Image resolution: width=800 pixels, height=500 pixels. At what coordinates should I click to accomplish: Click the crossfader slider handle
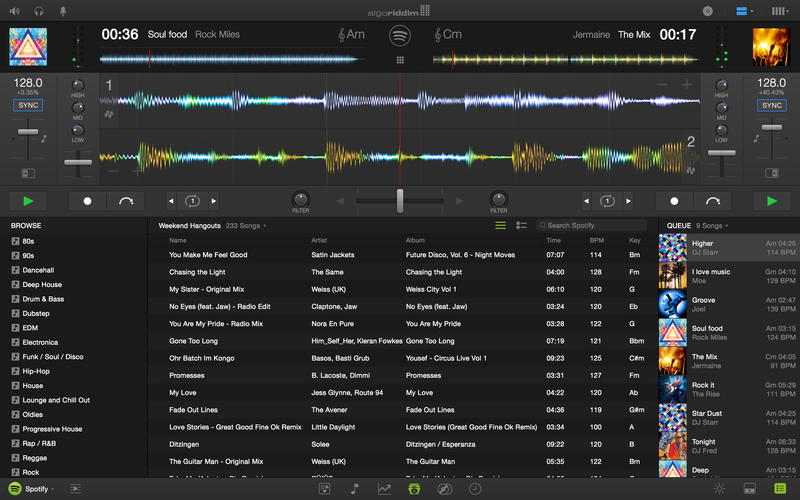399,201
